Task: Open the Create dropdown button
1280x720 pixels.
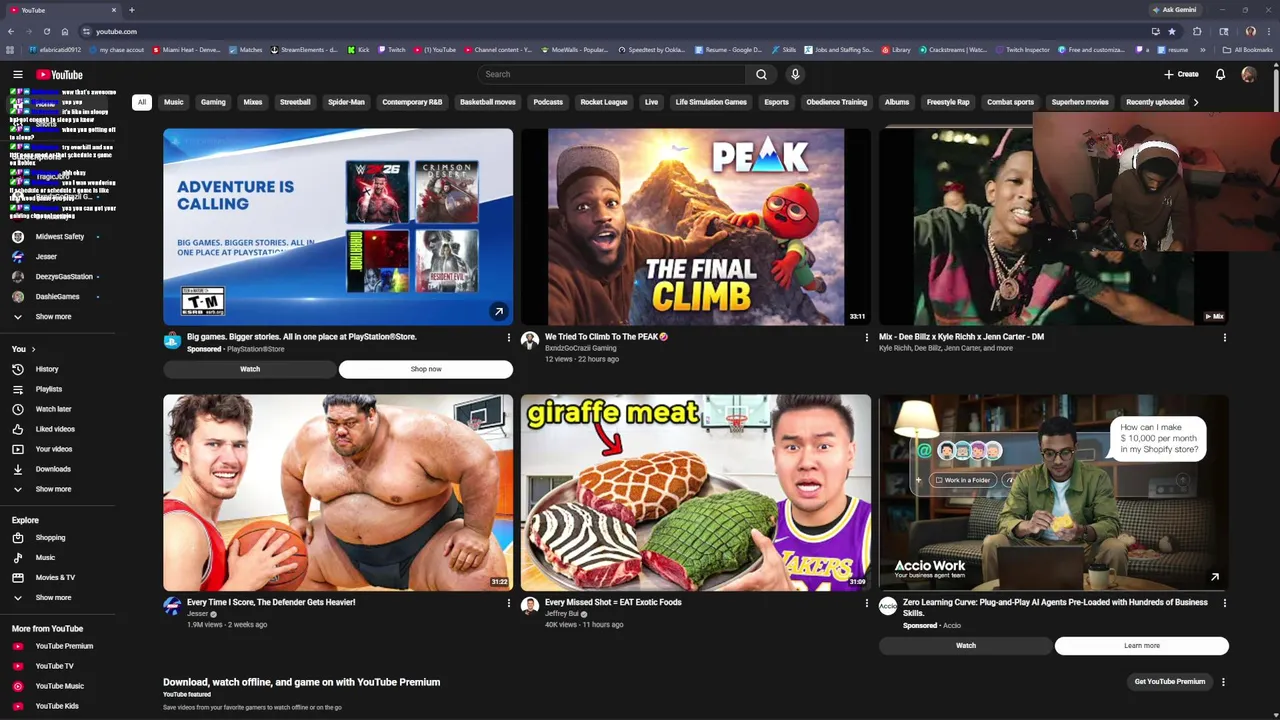Action: tap(1181, 74)
